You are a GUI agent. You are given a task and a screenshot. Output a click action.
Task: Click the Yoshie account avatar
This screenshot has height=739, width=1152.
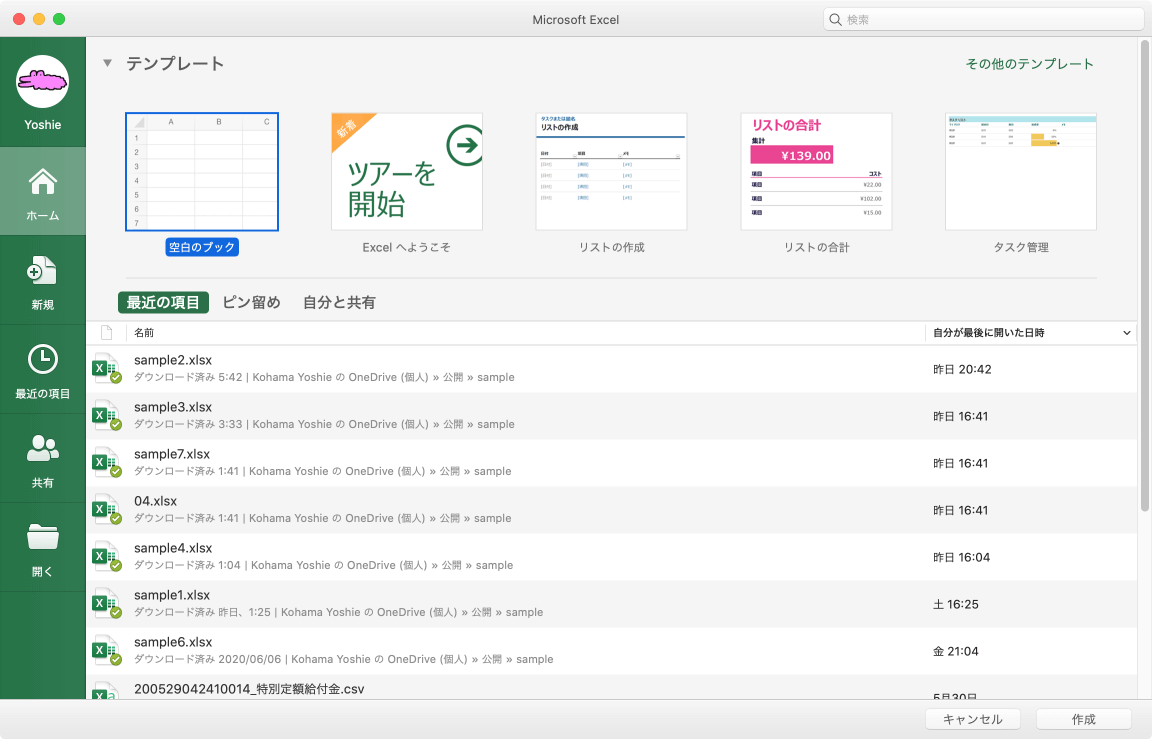tap(43, 82)
